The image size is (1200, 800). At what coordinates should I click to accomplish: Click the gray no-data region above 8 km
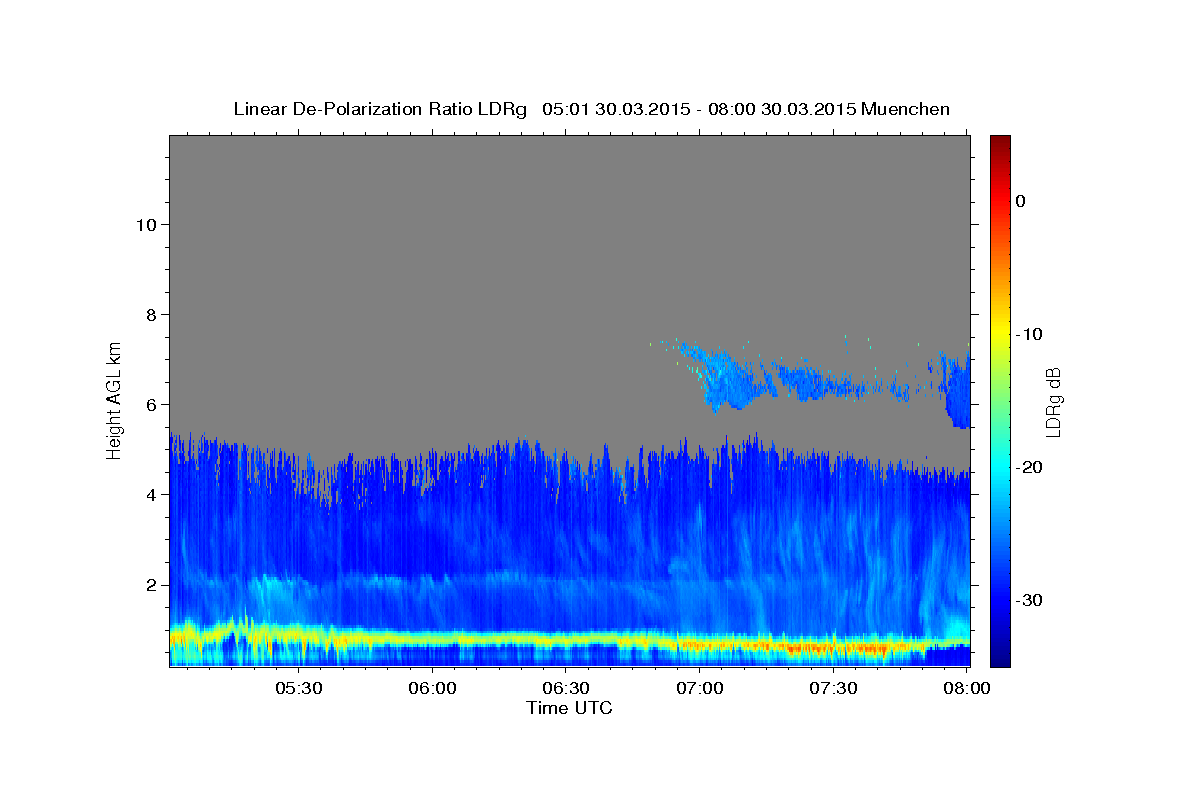point(569,225)
